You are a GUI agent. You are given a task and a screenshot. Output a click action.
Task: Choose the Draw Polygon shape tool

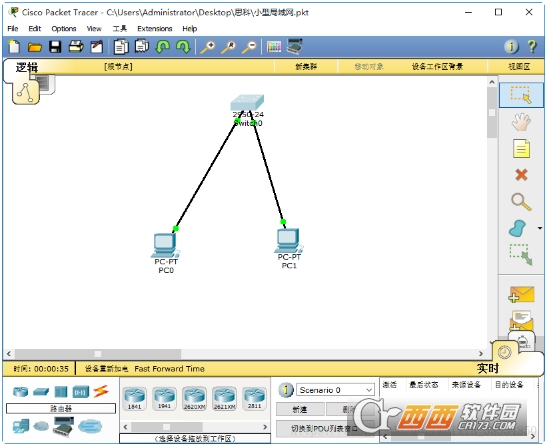518,228
